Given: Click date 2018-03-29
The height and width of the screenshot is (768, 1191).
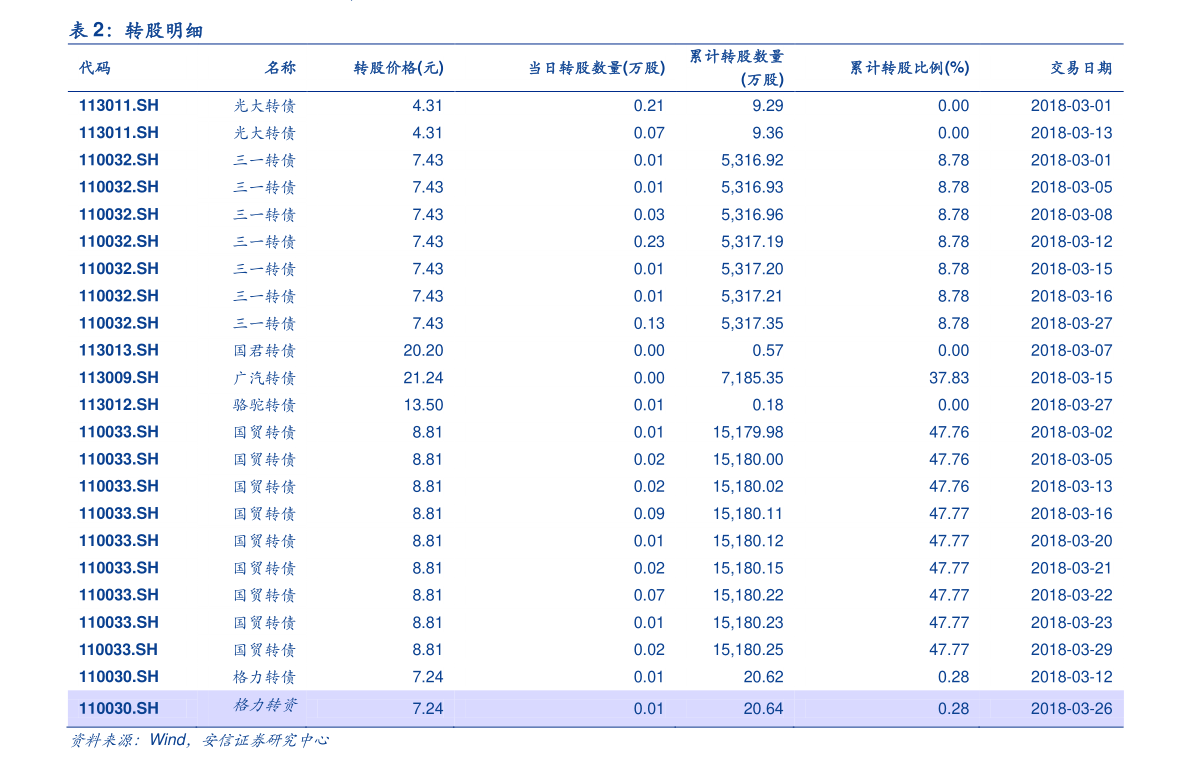Looking at the screenshot, I should point(1071,650).
